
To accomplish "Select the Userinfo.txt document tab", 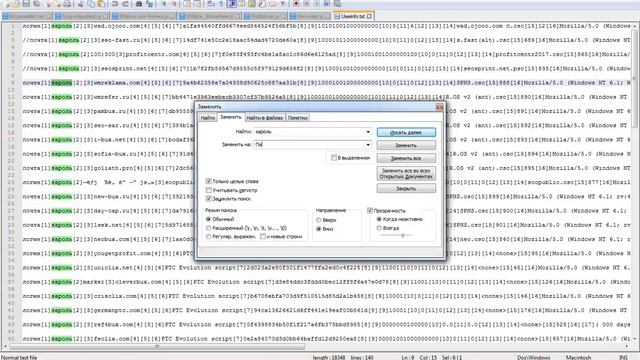I will (x=353, y=16).
